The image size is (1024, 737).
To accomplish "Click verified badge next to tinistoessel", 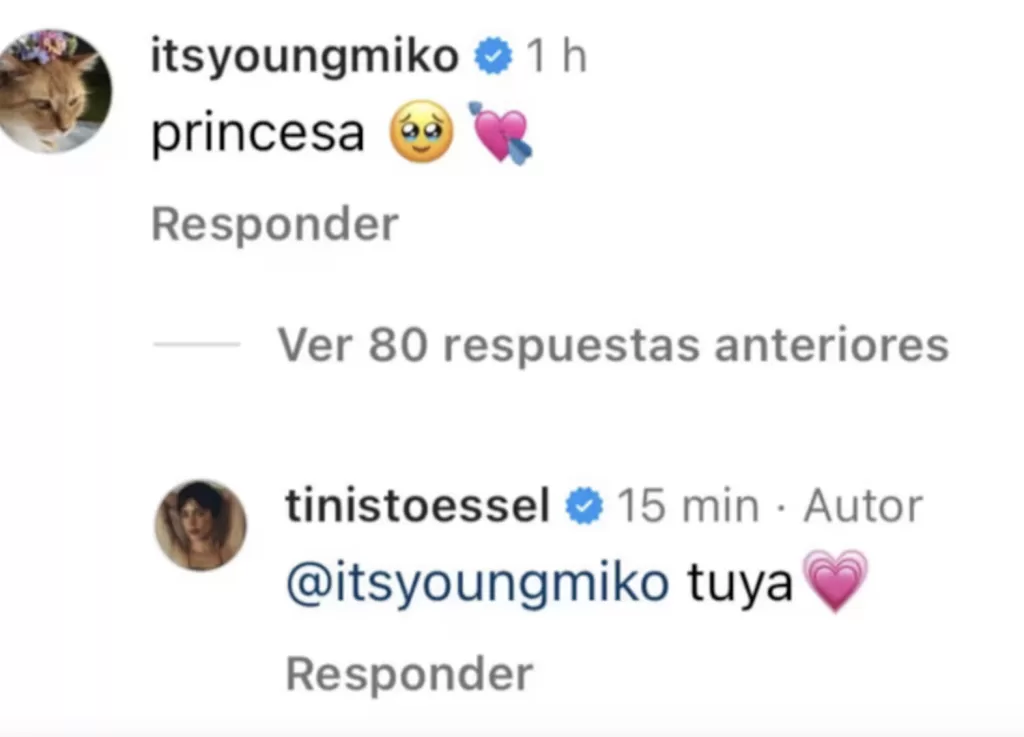I will [x=584, y=507].
